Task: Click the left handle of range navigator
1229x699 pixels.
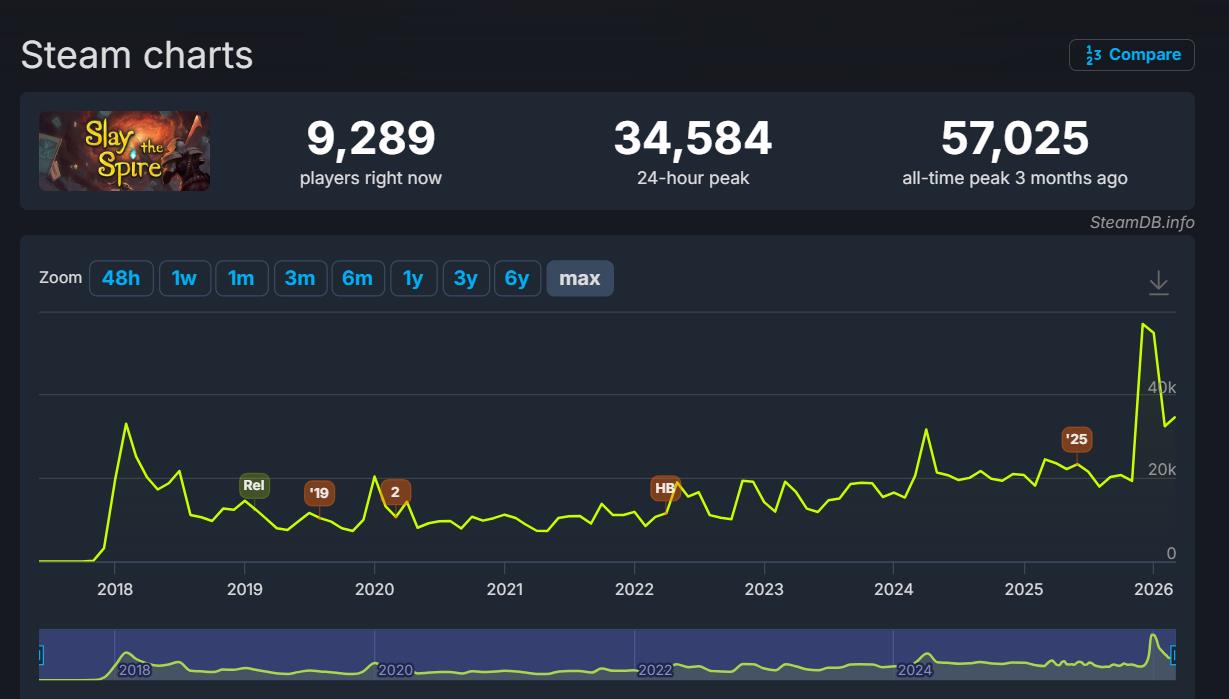Action: pos(40,655)
